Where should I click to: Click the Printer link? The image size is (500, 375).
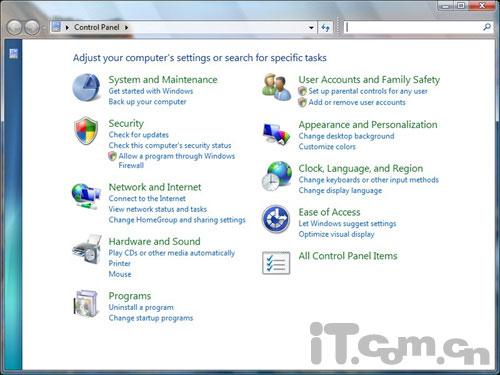tap(119, 263)
